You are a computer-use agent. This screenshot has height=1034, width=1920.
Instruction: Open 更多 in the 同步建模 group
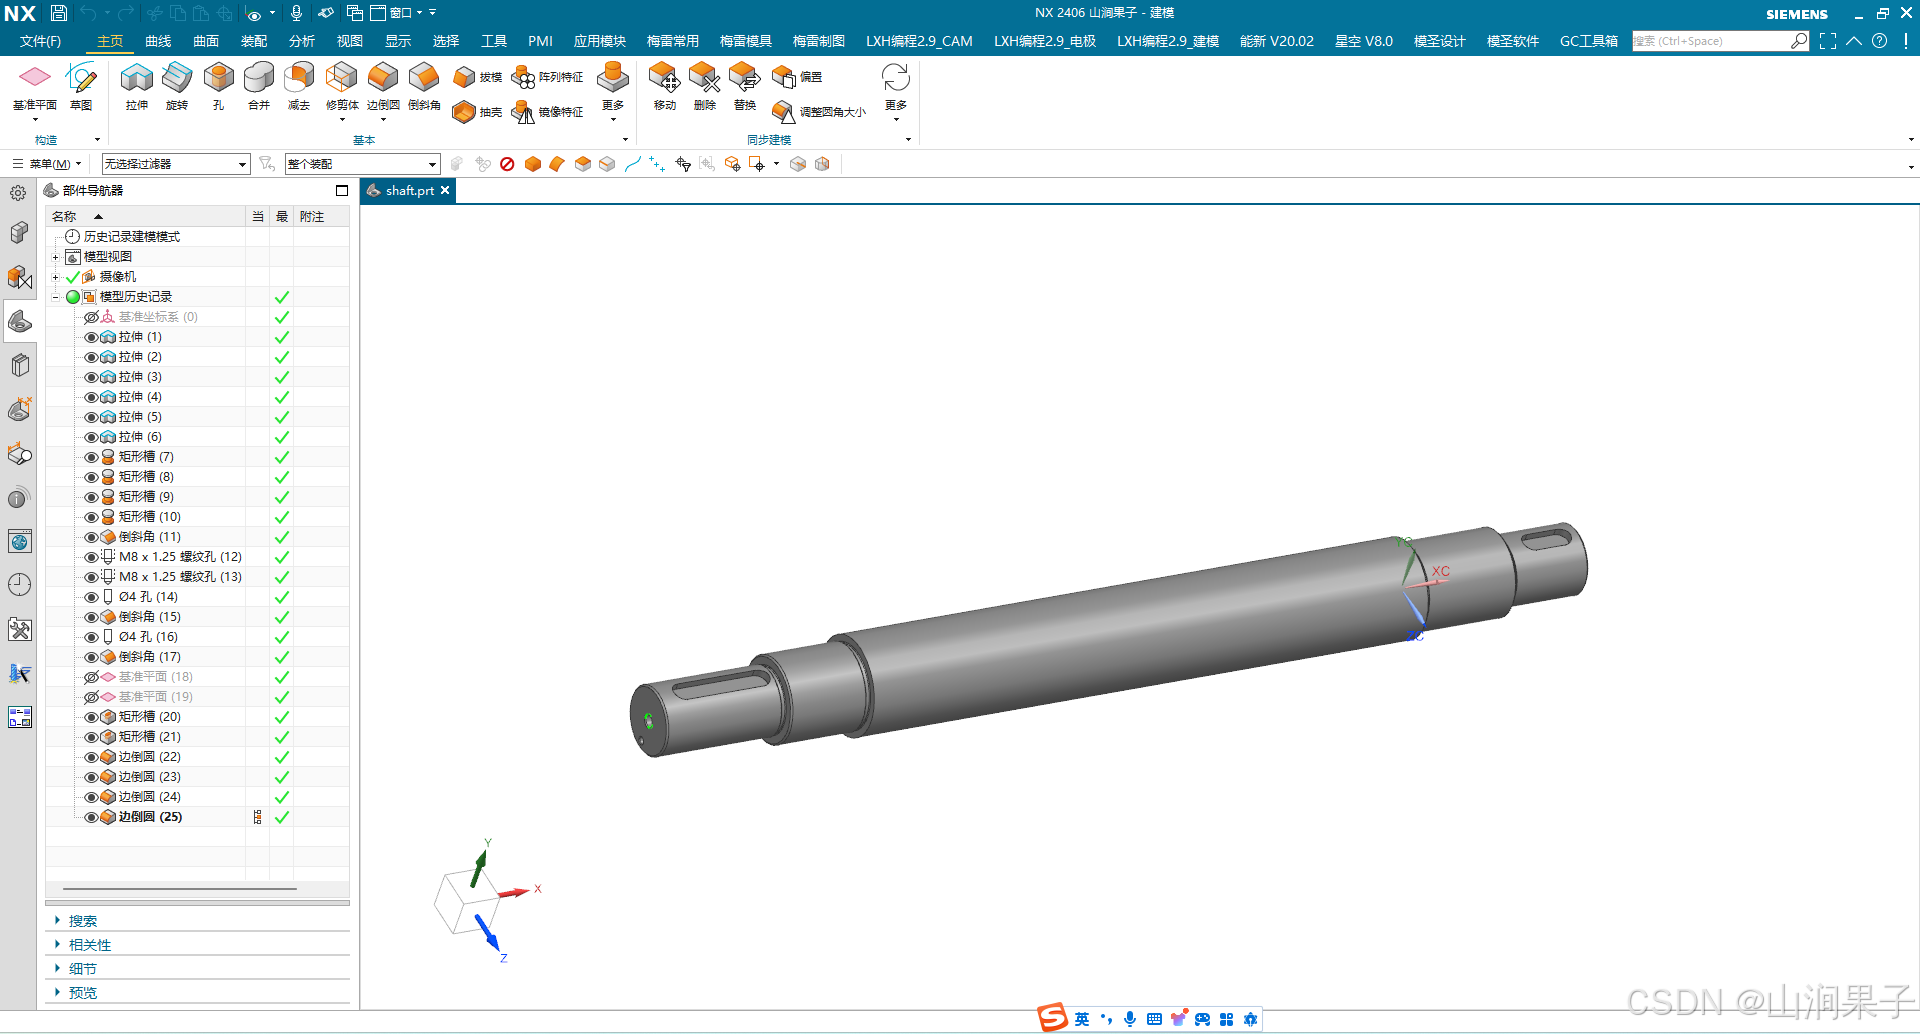pos(896,90)
